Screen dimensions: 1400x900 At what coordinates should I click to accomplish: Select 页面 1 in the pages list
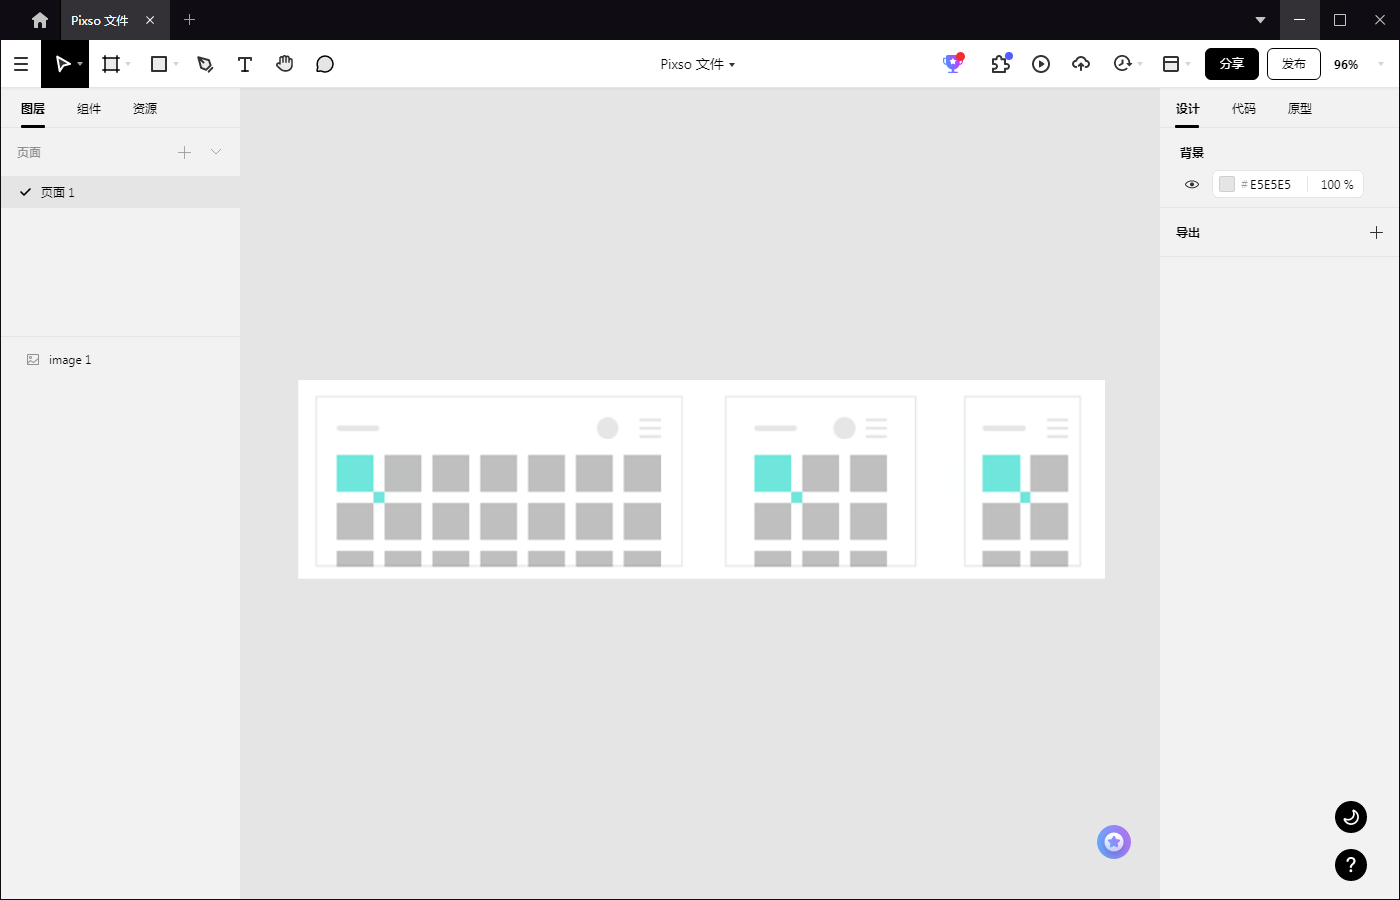[120, 192]
